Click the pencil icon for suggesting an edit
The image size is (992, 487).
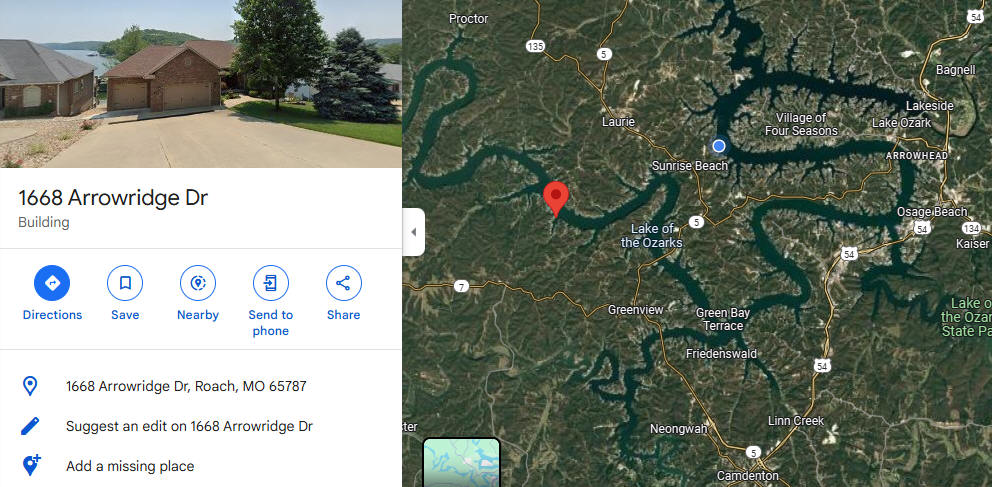(30, 426)
